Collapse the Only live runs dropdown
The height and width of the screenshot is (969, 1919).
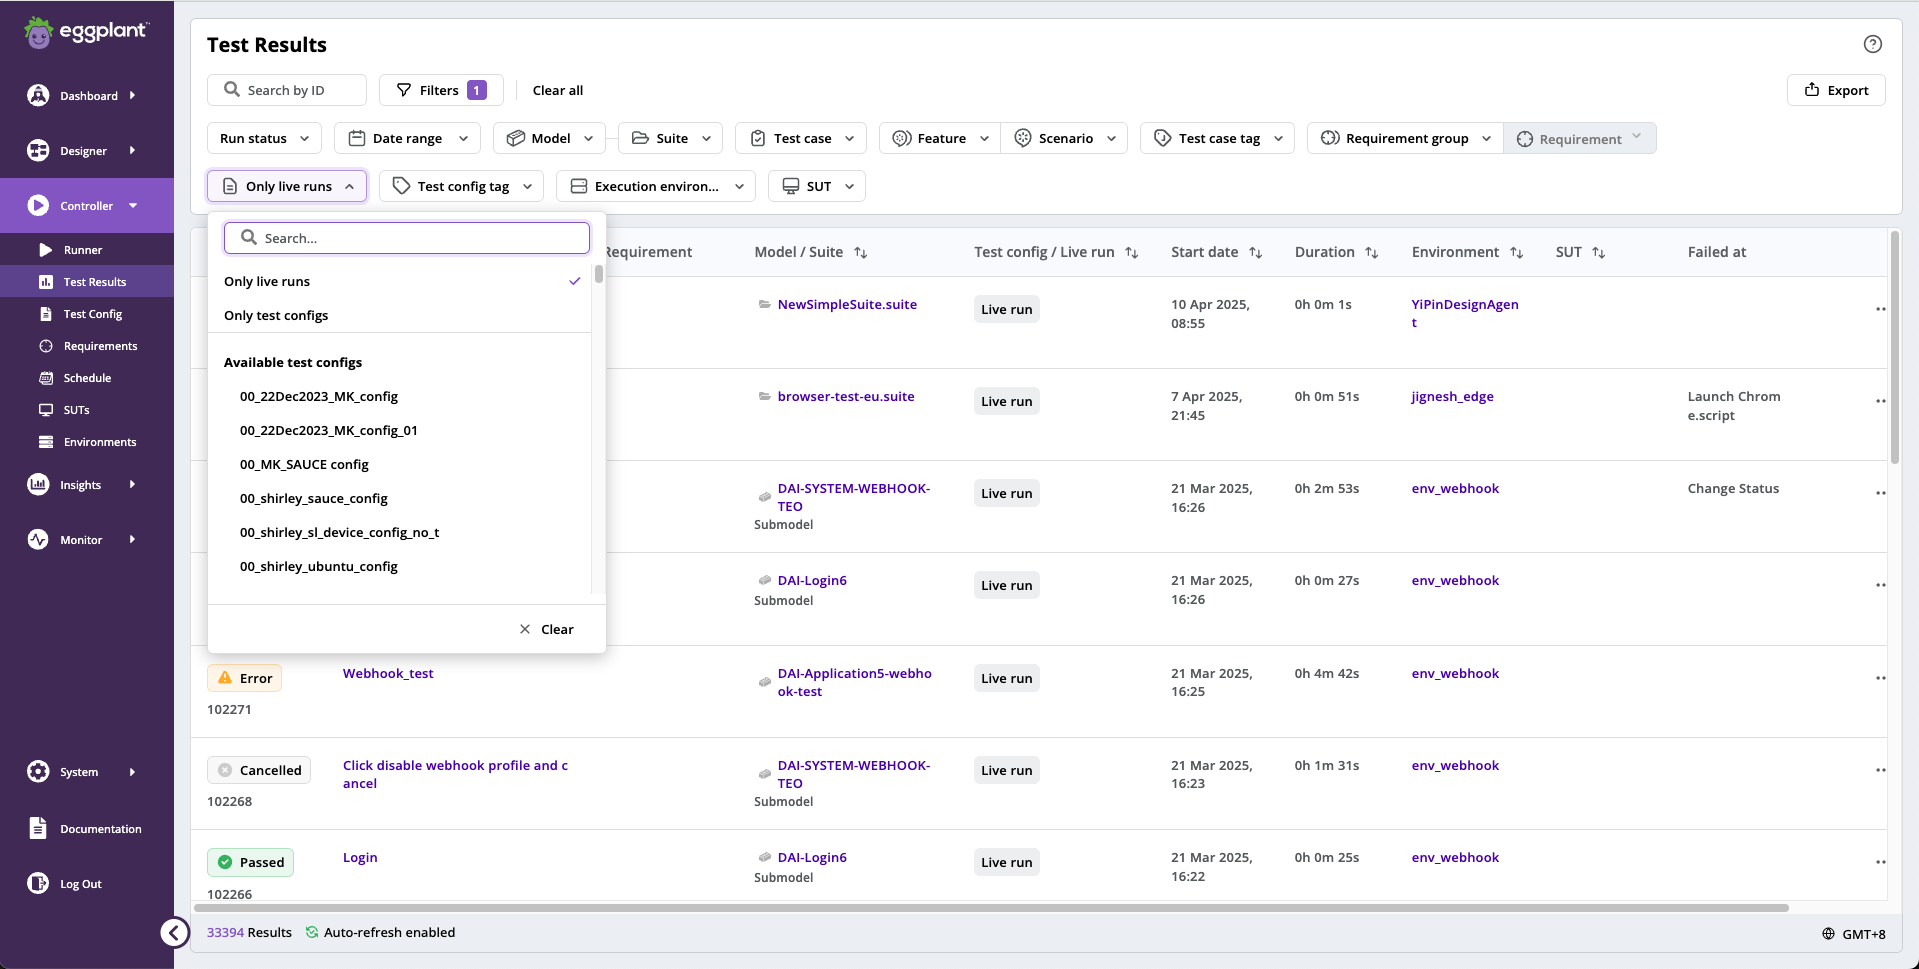point(287,186)
